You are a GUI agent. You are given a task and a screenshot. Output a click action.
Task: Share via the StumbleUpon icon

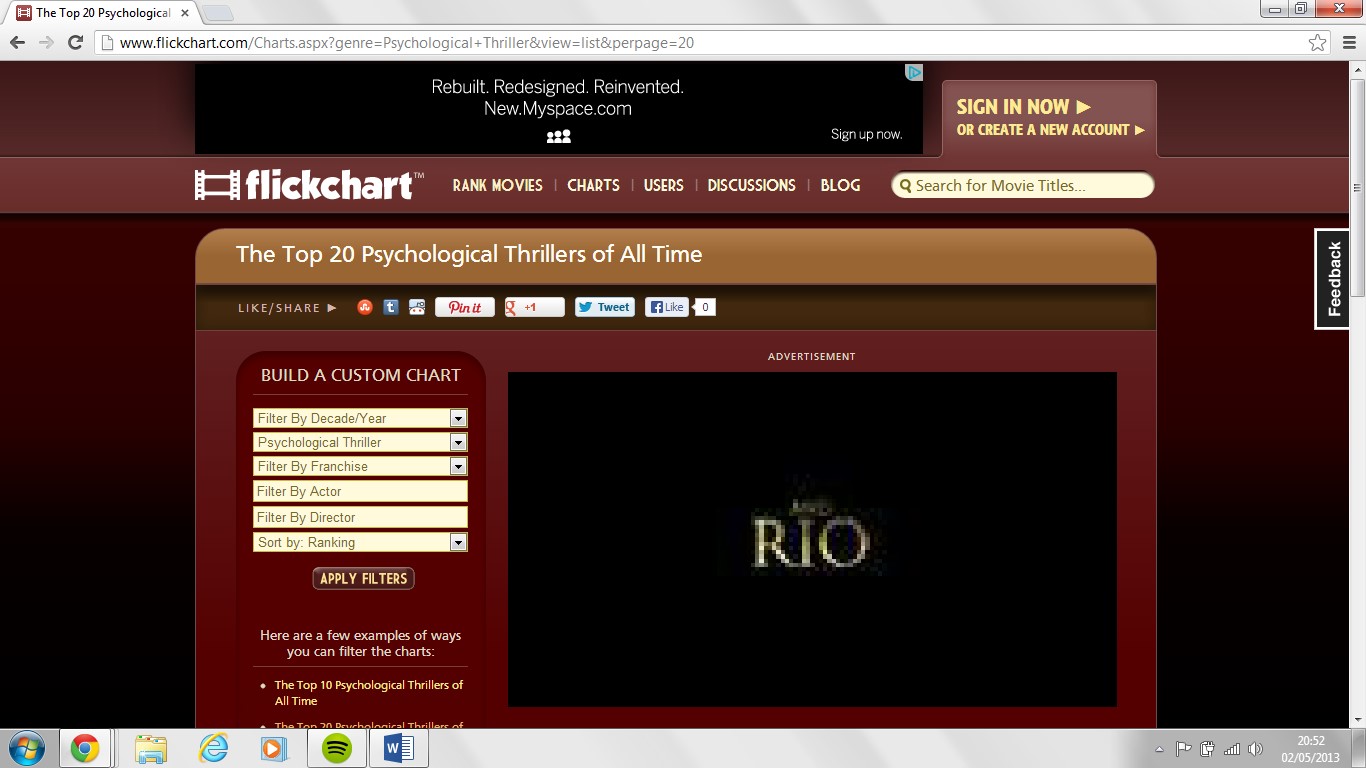click(365, 307)
